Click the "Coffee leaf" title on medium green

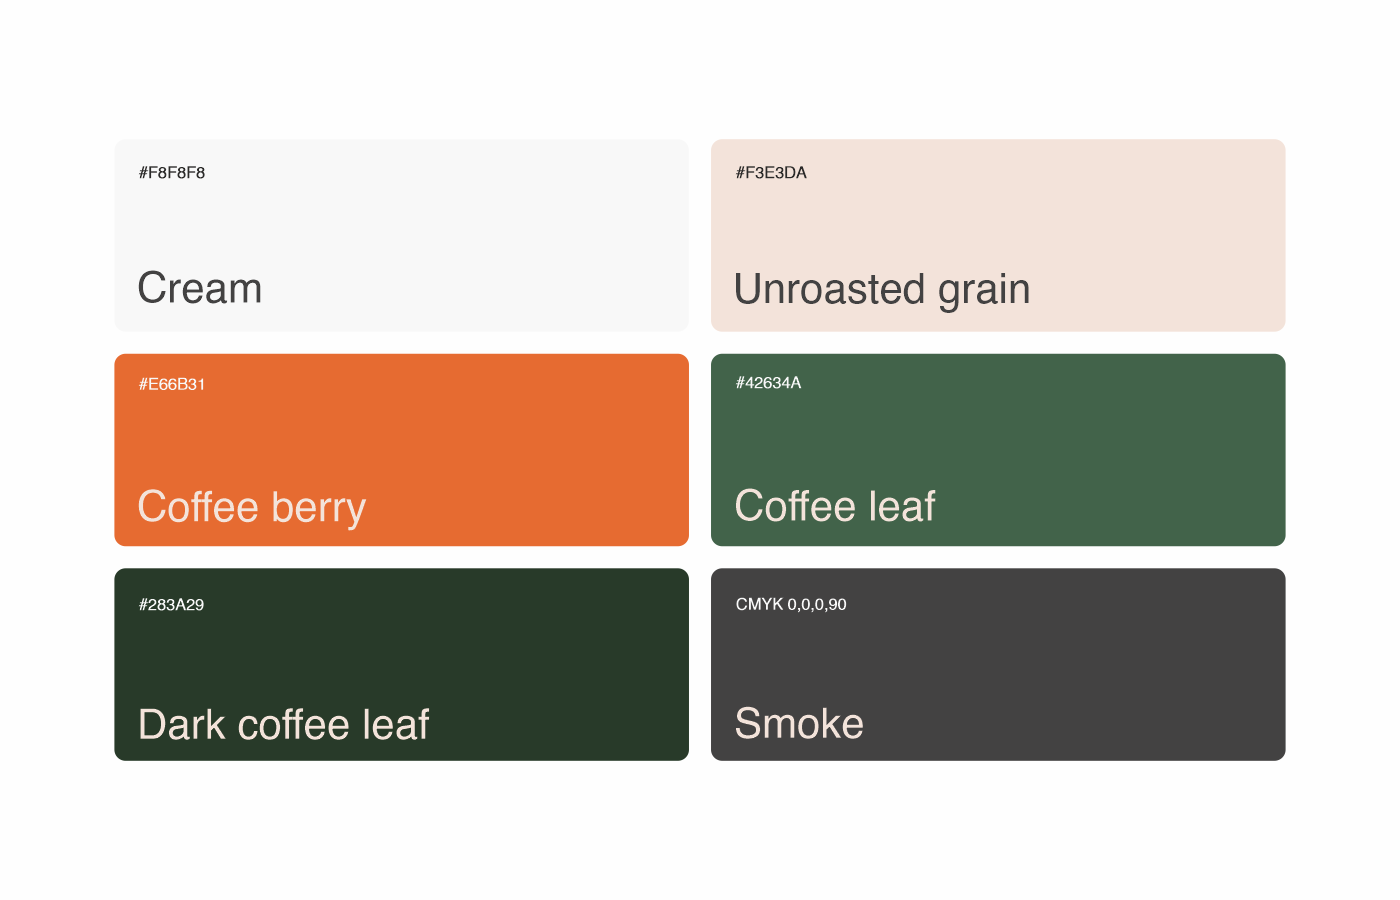tap(835, 506)
